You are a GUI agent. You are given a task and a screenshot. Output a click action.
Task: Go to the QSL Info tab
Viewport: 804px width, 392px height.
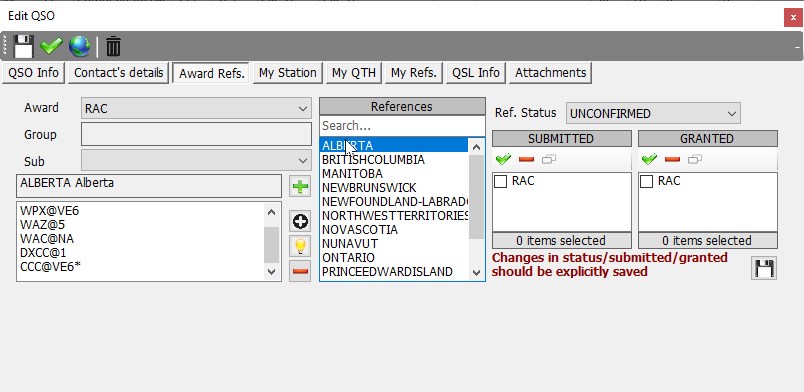pos(475,73)
